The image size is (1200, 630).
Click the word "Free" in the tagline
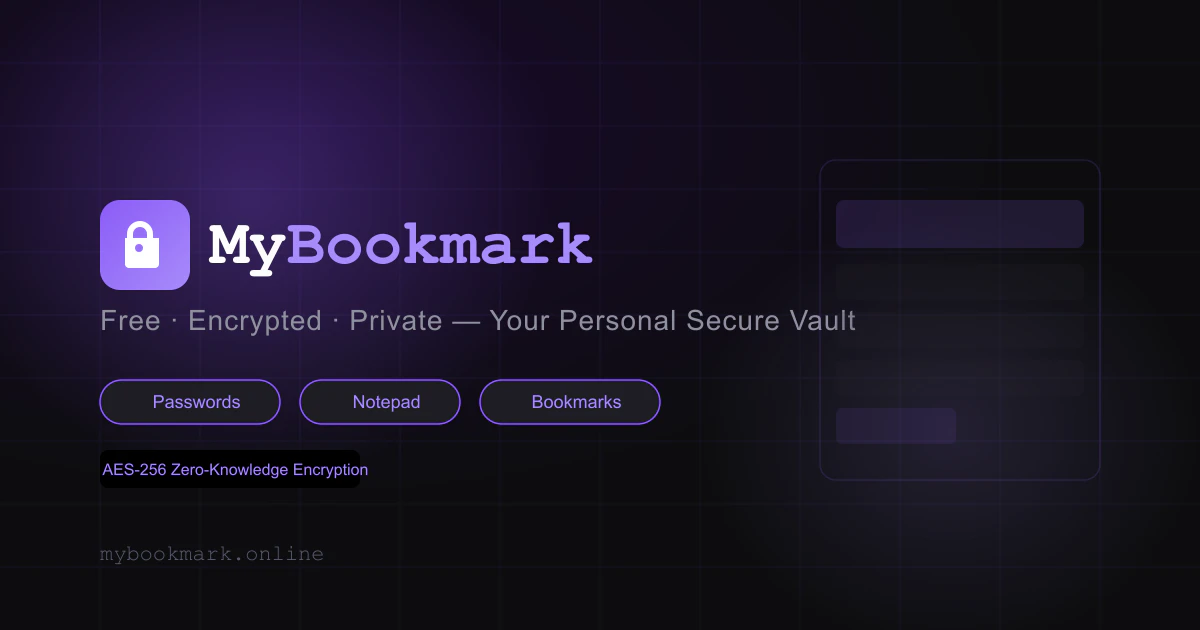(x=130, y=321)
